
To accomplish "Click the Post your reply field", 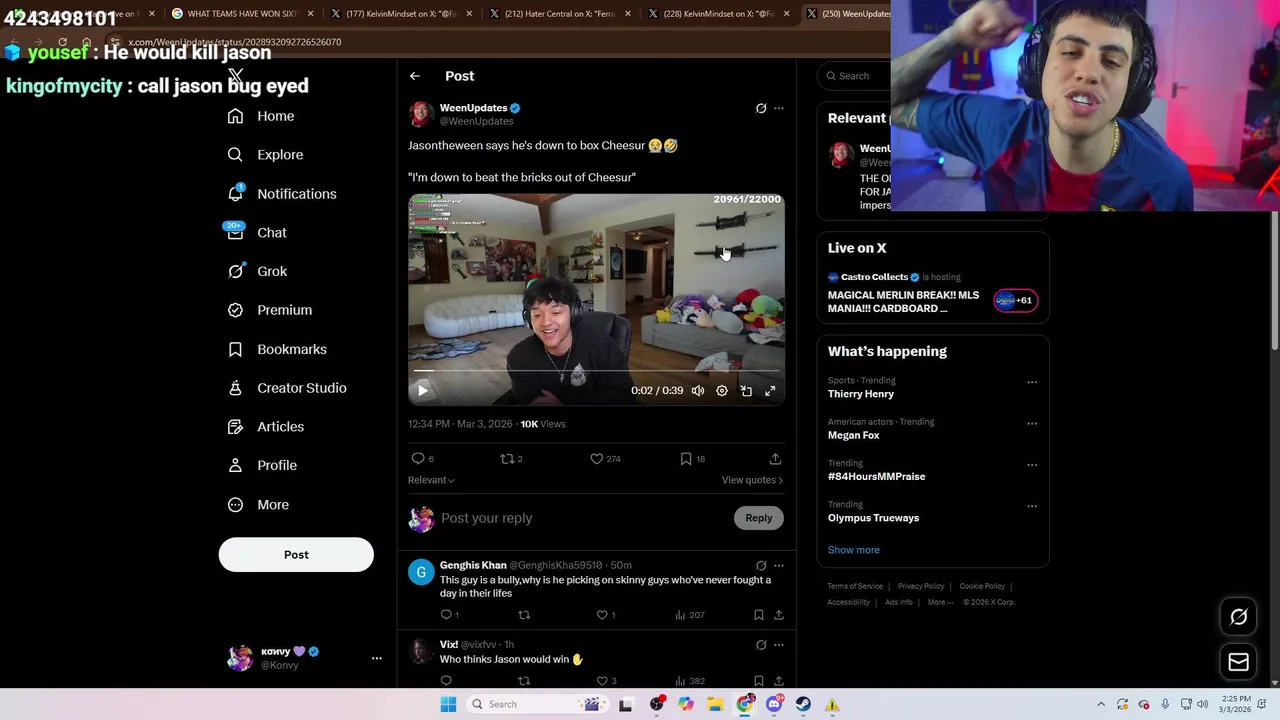I will [585, 518].
